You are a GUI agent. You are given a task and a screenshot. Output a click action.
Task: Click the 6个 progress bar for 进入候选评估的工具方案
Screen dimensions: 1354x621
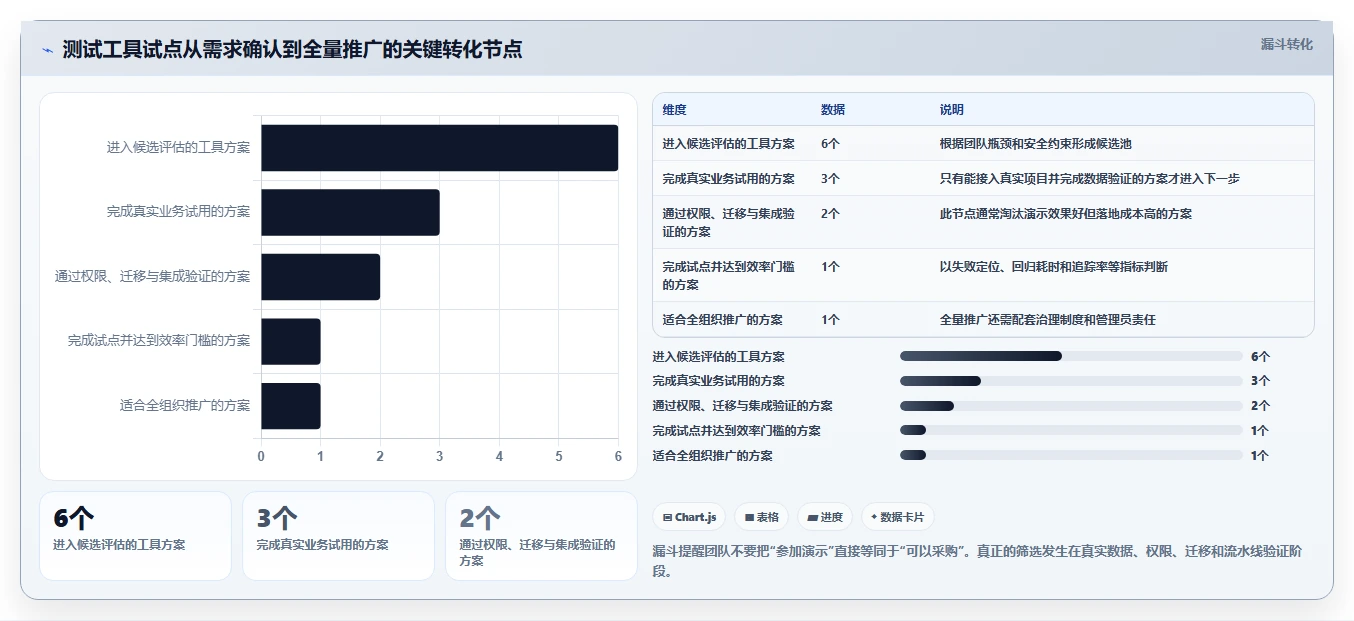[x=1071, y=356]
